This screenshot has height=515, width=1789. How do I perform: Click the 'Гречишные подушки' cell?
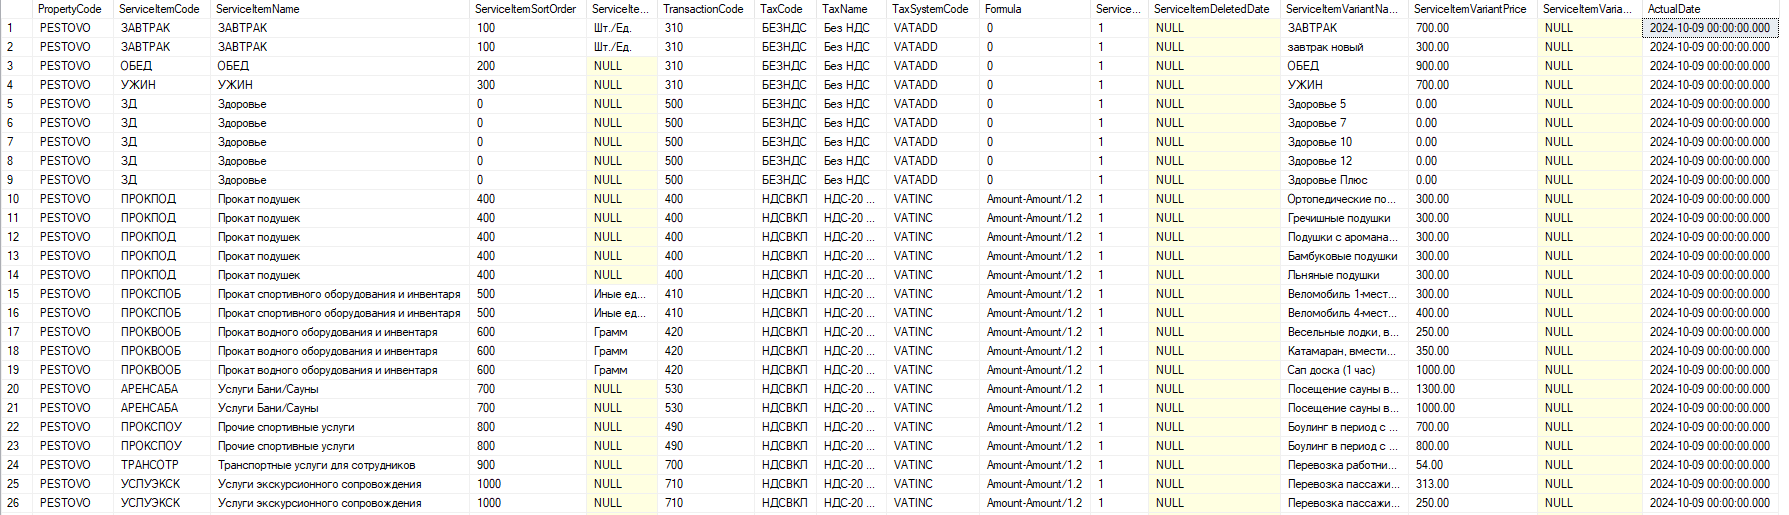coord(1338,218)
